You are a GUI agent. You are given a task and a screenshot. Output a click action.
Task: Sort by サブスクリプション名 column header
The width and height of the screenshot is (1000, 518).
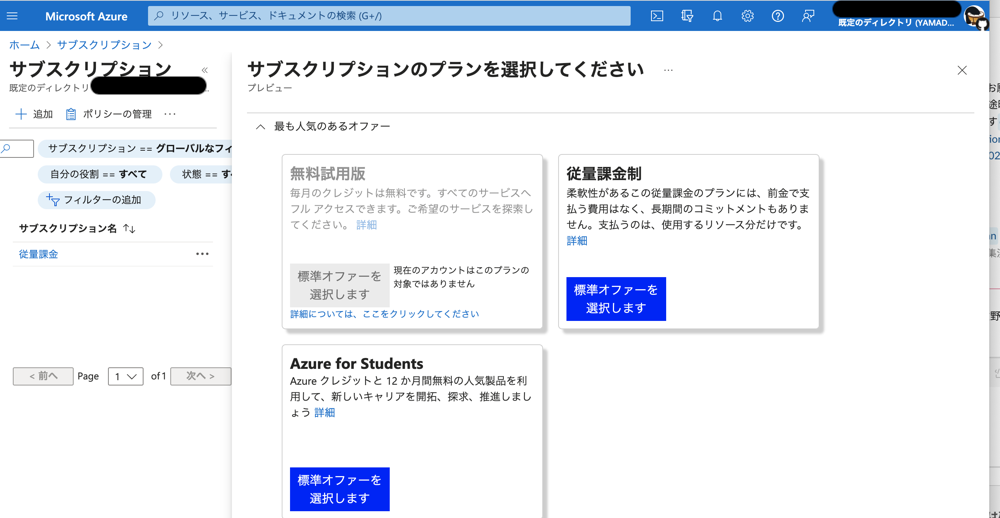click(x=77, y=228)
